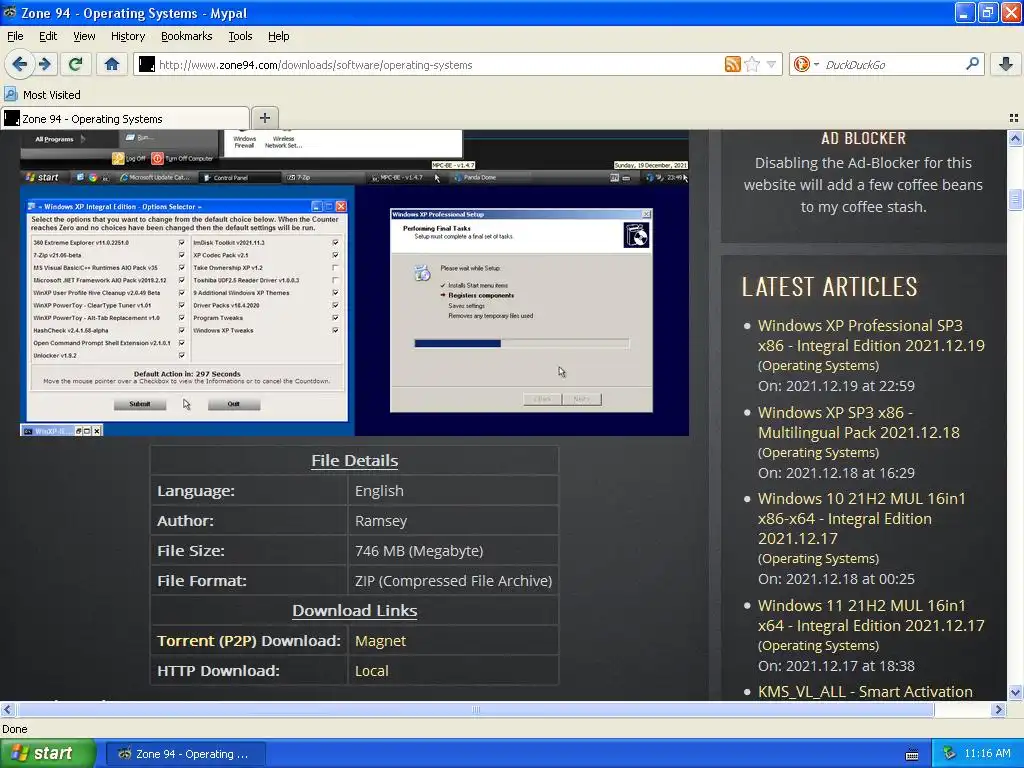Click the XP Professional Setup screenshot
This screenshot has width=1024, height=768.
coord(521,310)
